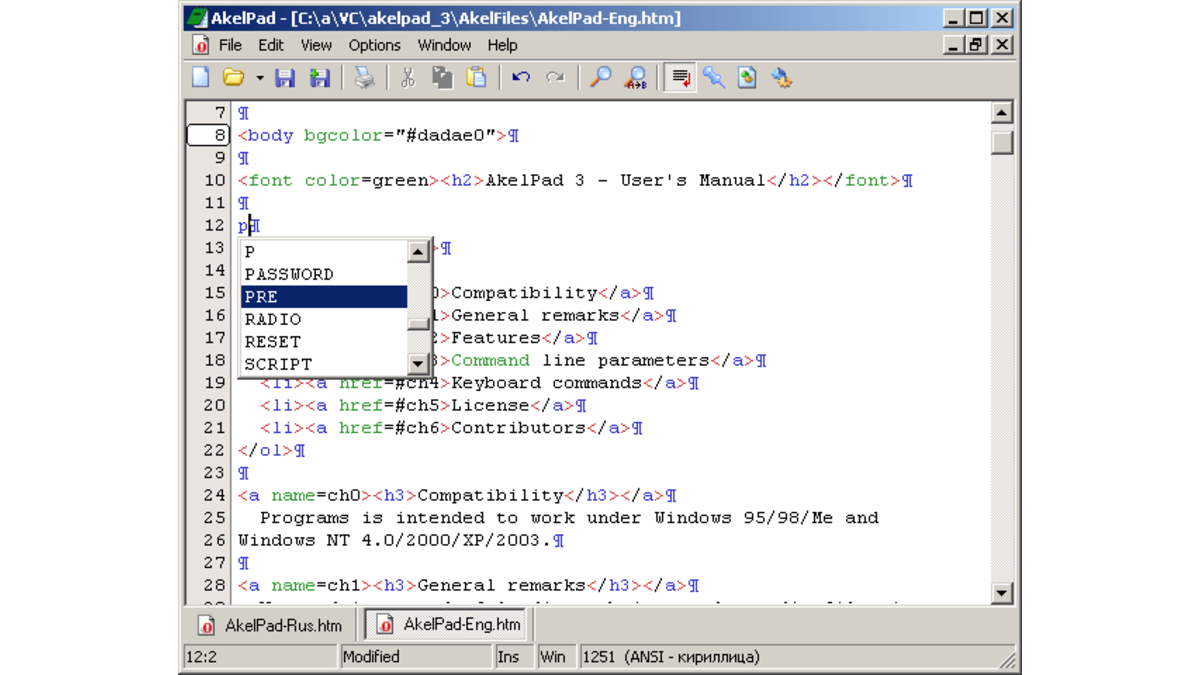Toggle Insert mode in the status bar

512,656
